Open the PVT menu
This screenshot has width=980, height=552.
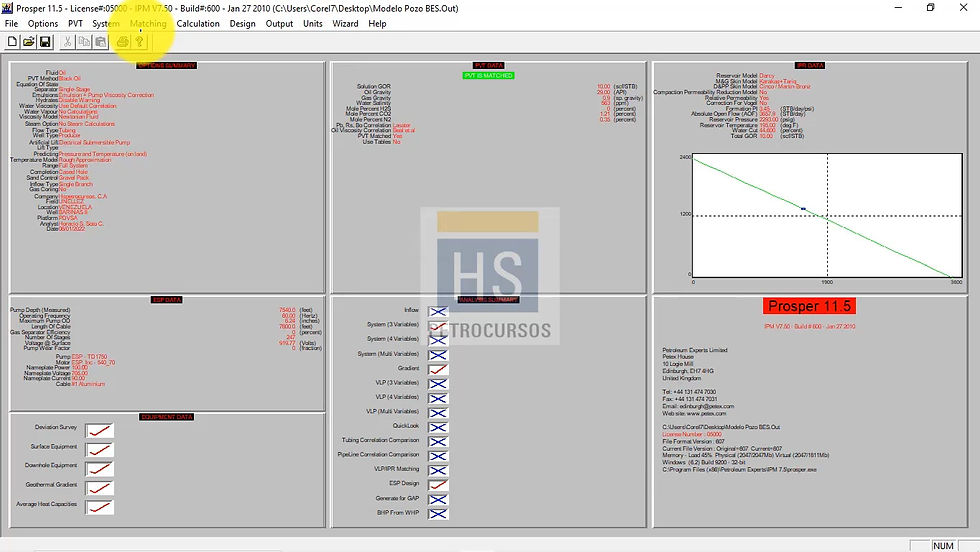tap(76, 24)
